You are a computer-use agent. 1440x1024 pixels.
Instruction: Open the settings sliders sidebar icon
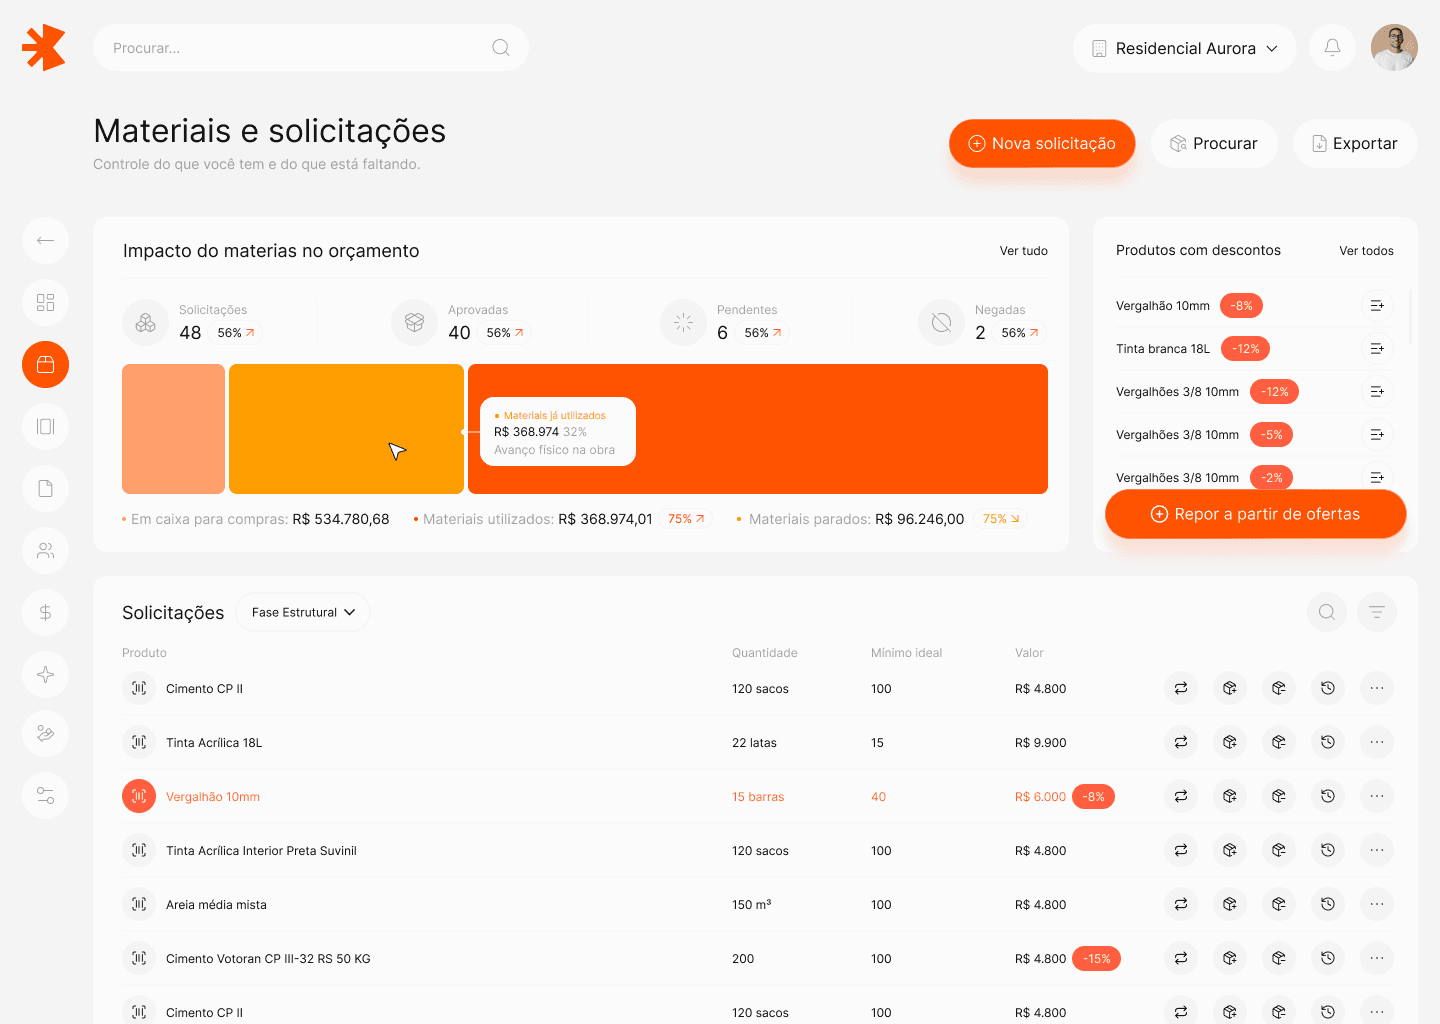(45, 796)
